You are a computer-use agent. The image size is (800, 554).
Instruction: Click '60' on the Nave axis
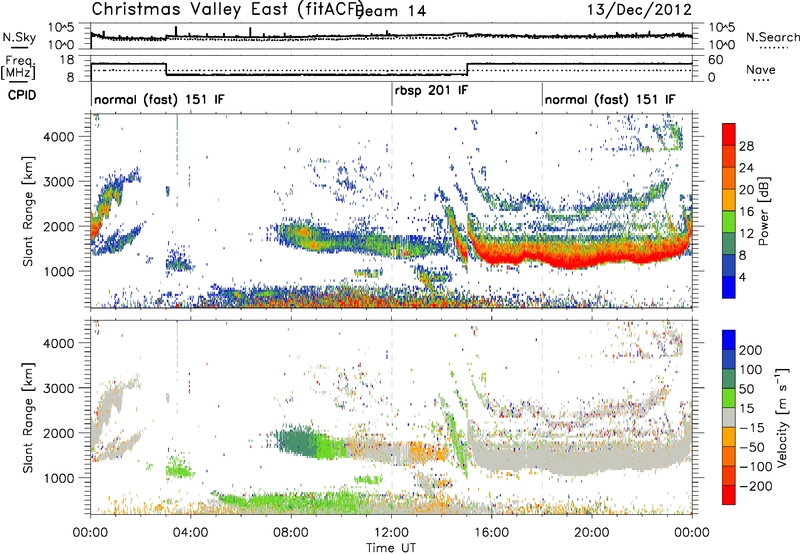tap(715, 60)
